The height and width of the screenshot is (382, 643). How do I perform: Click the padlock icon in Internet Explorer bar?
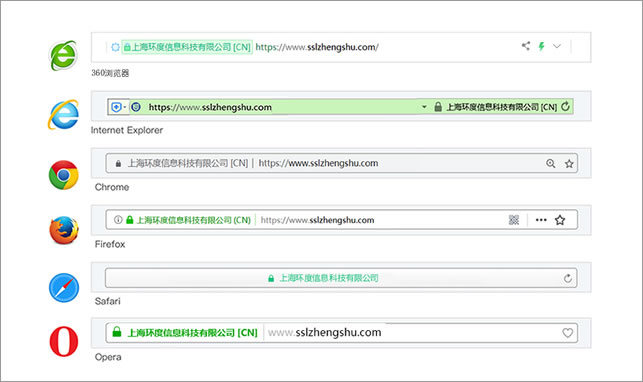[438, 107]
